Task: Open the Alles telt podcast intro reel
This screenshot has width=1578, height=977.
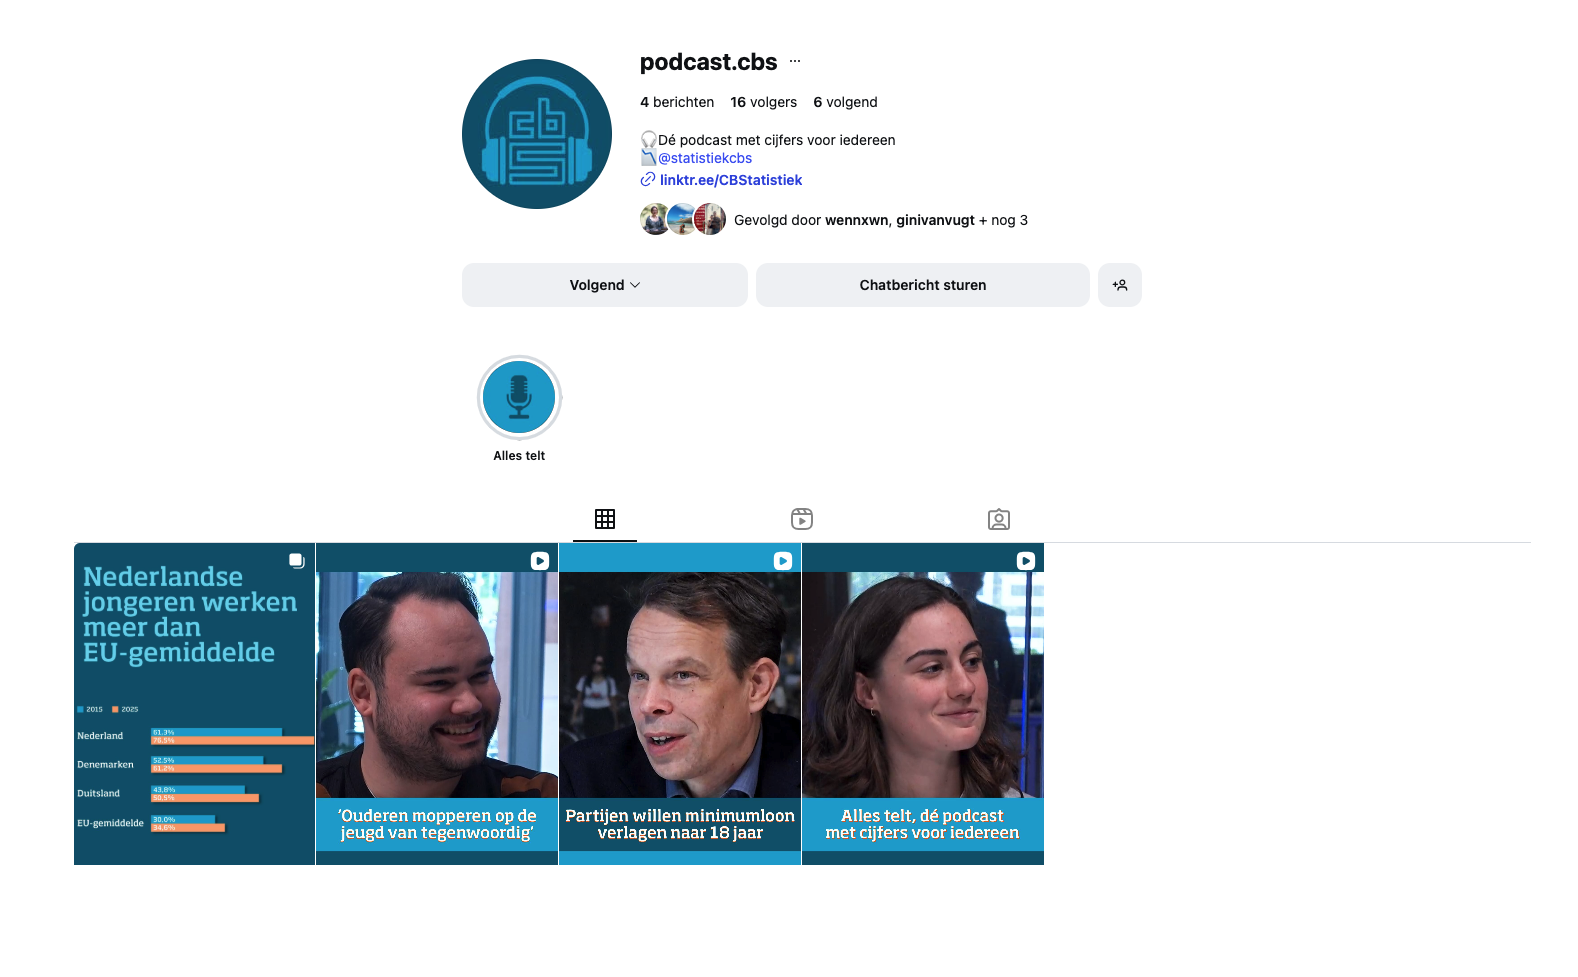Action: pyautogui.click(x=923, y=704)
